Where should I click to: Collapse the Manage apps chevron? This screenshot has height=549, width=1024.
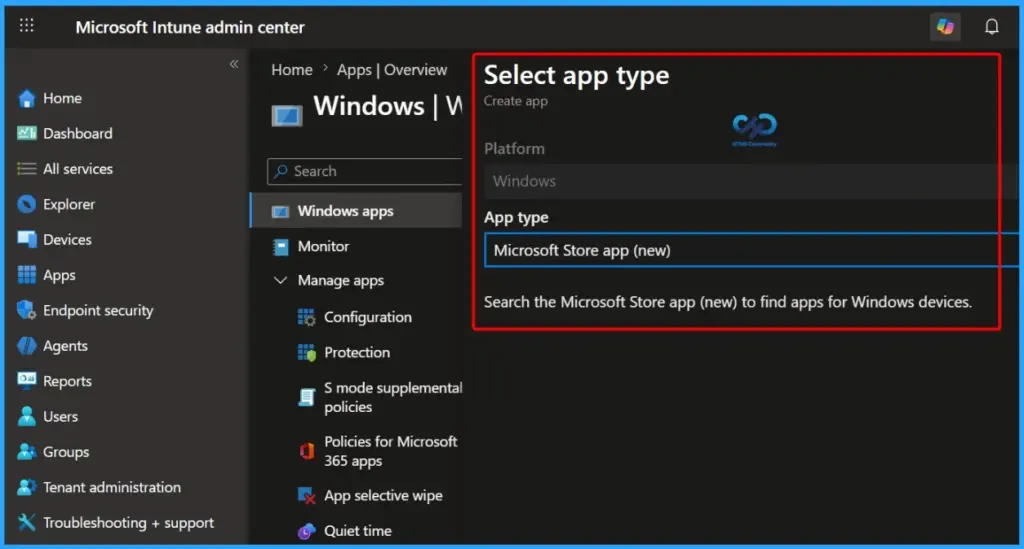point(280,281)
